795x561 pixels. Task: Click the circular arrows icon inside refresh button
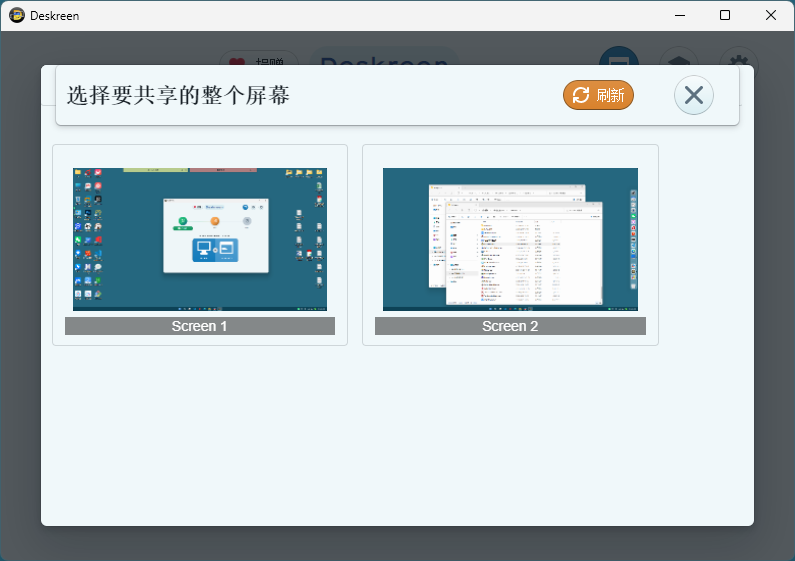[581, 95]
